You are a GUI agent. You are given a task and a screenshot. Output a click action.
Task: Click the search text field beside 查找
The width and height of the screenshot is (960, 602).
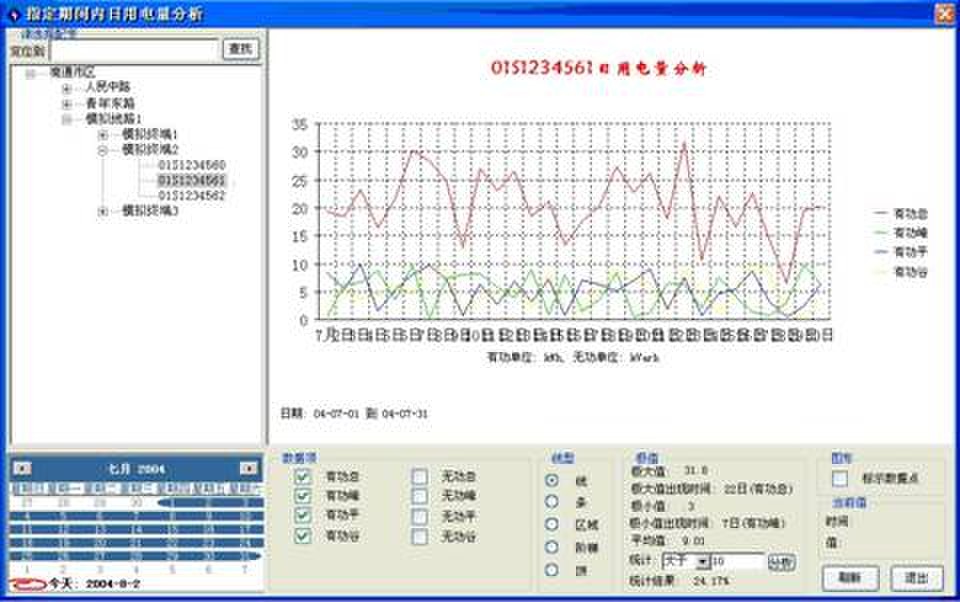(133, 49)
